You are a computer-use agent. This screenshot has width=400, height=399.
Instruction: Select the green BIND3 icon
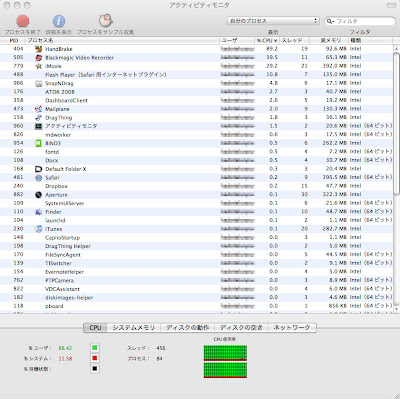coord(39,143)
